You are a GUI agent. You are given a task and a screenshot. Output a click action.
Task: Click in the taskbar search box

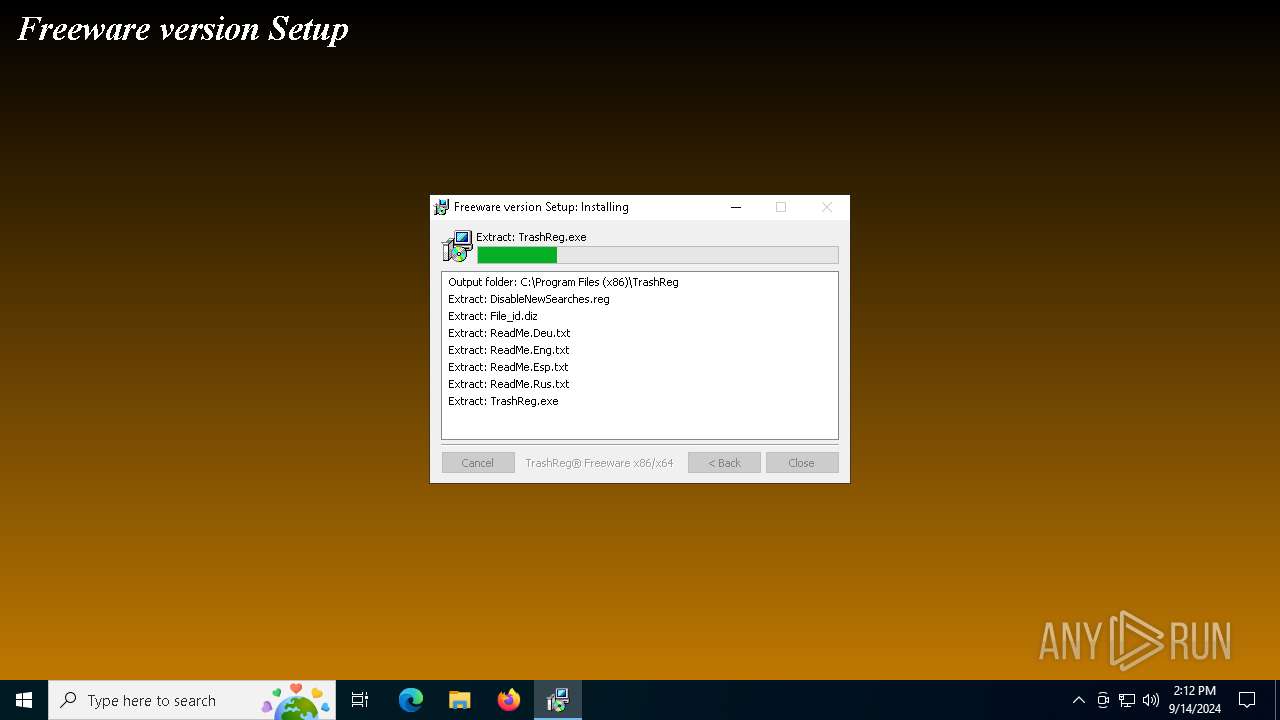click(x=192, y=700)
